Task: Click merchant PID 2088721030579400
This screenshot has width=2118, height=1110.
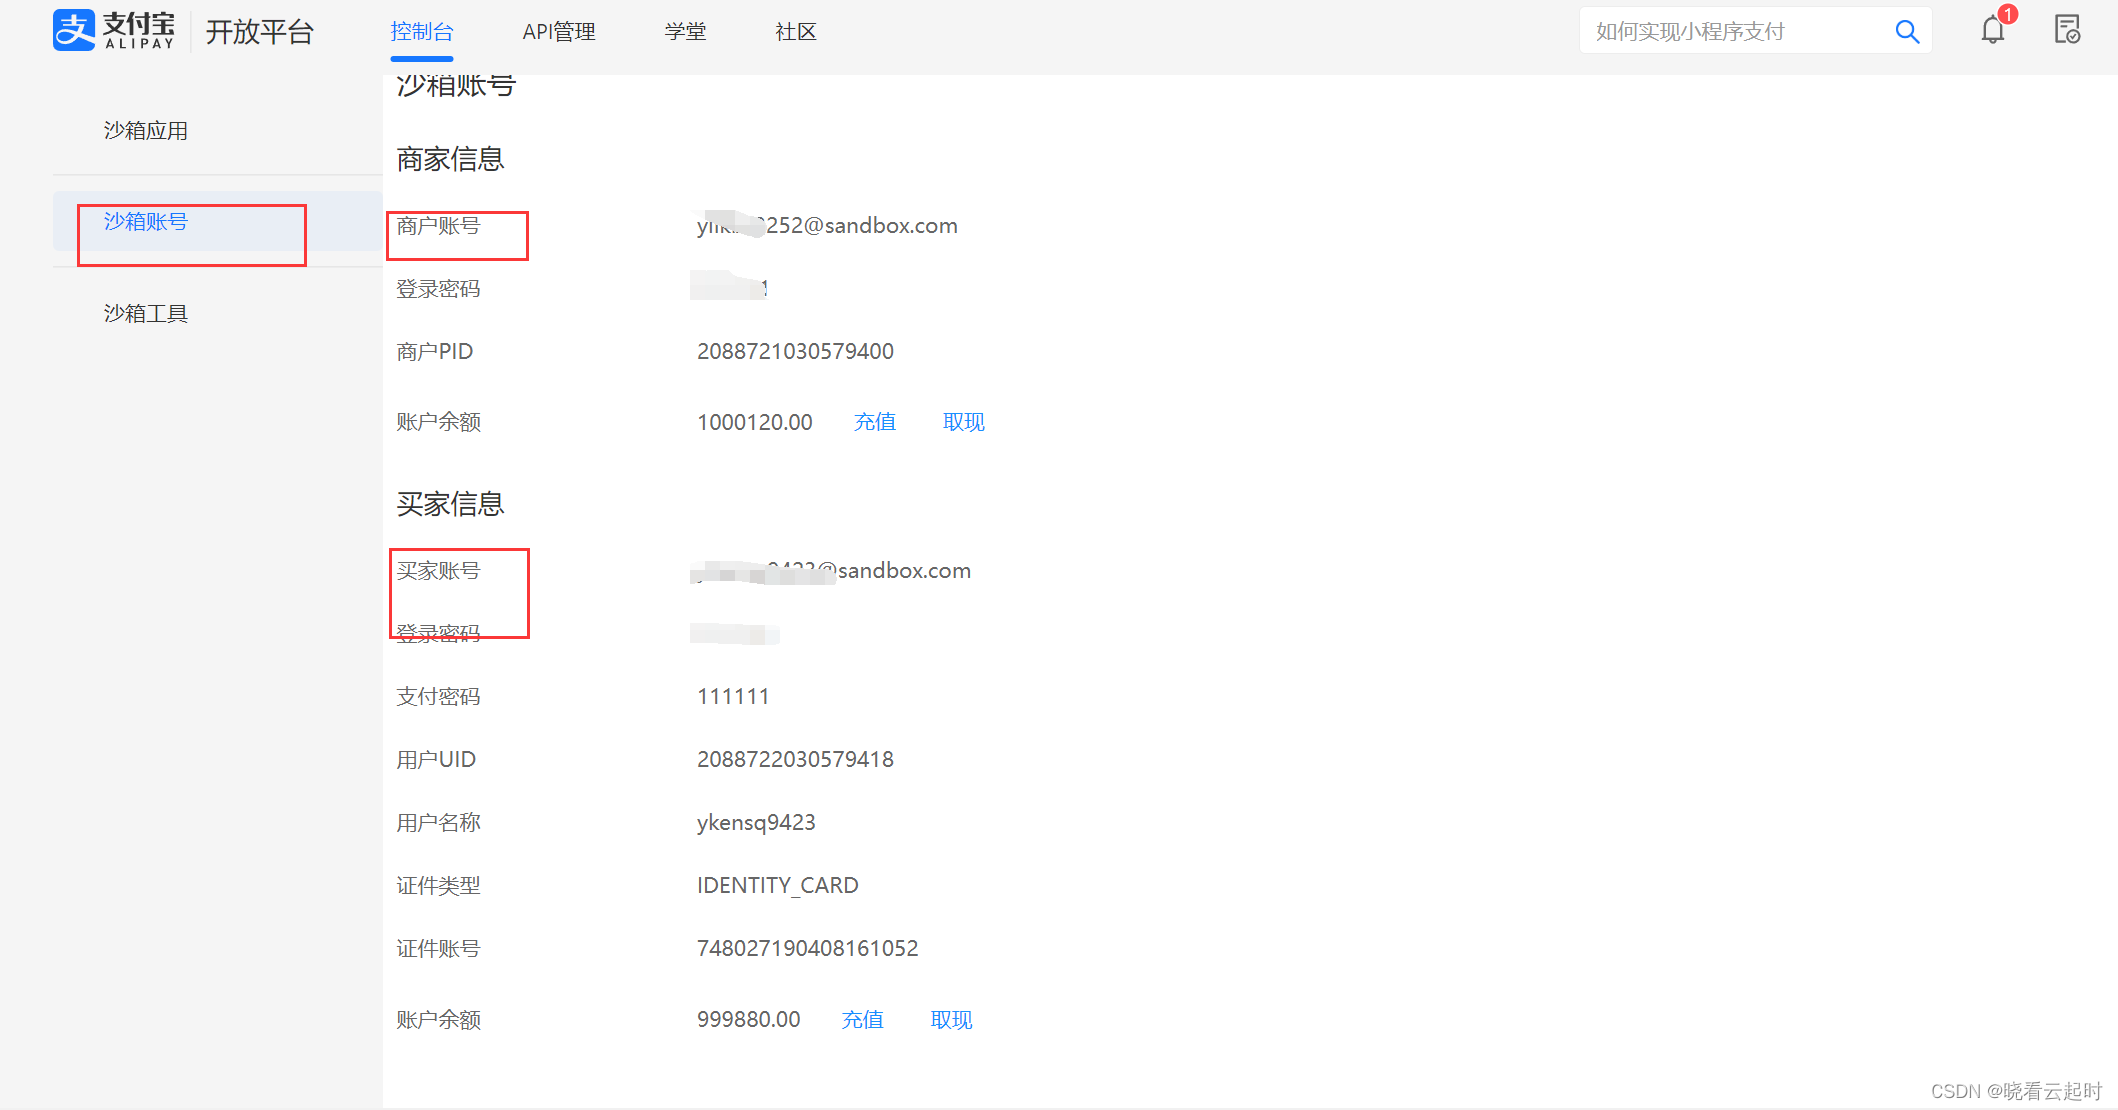Action: pos(795,352)
